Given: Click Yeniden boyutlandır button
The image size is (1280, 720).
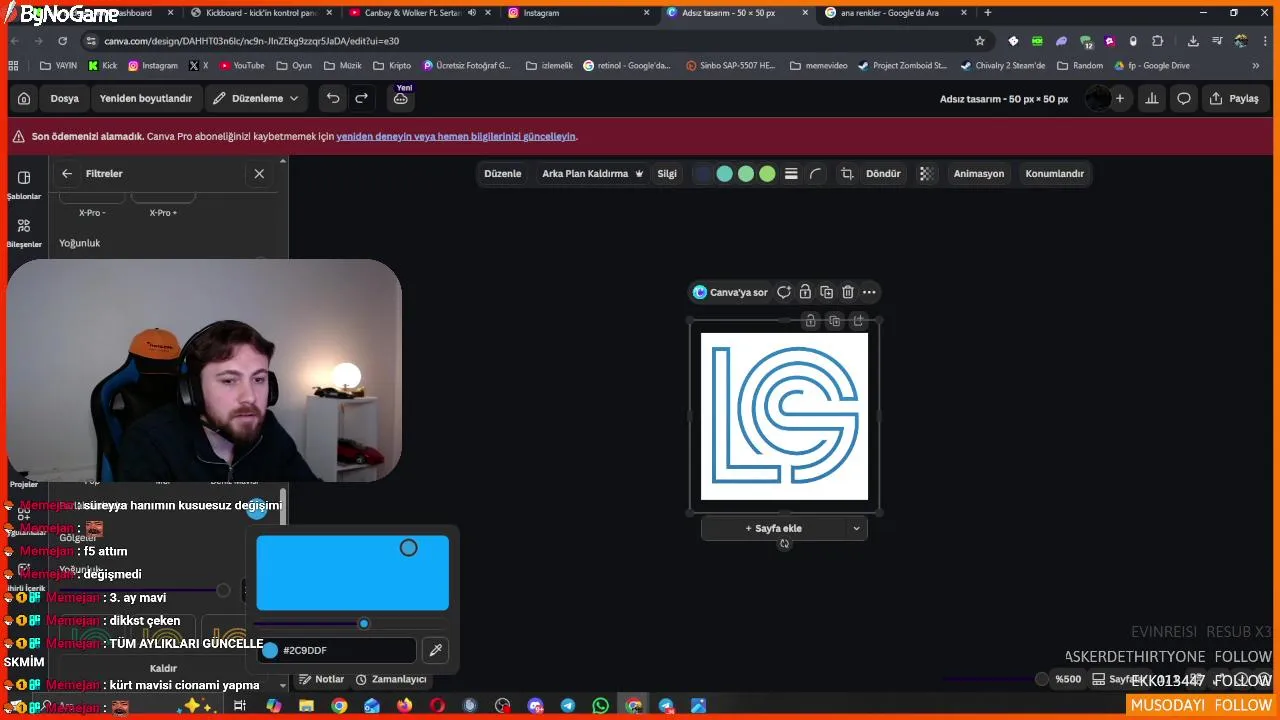Looking at the screenshot, I should tap(146, 98).
